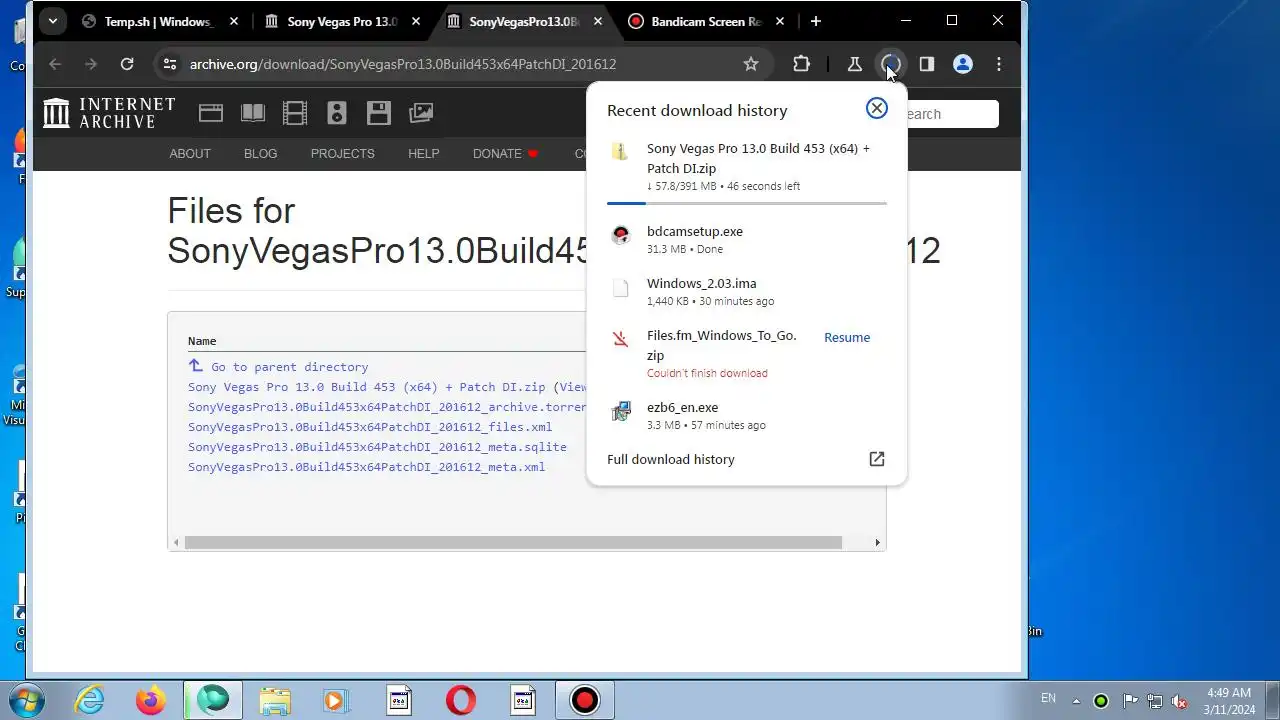Image resolution: width=1280 pixels, height=720 pixels.
Task: Toggle the browser side panel
Action: [x=927, y=64]
